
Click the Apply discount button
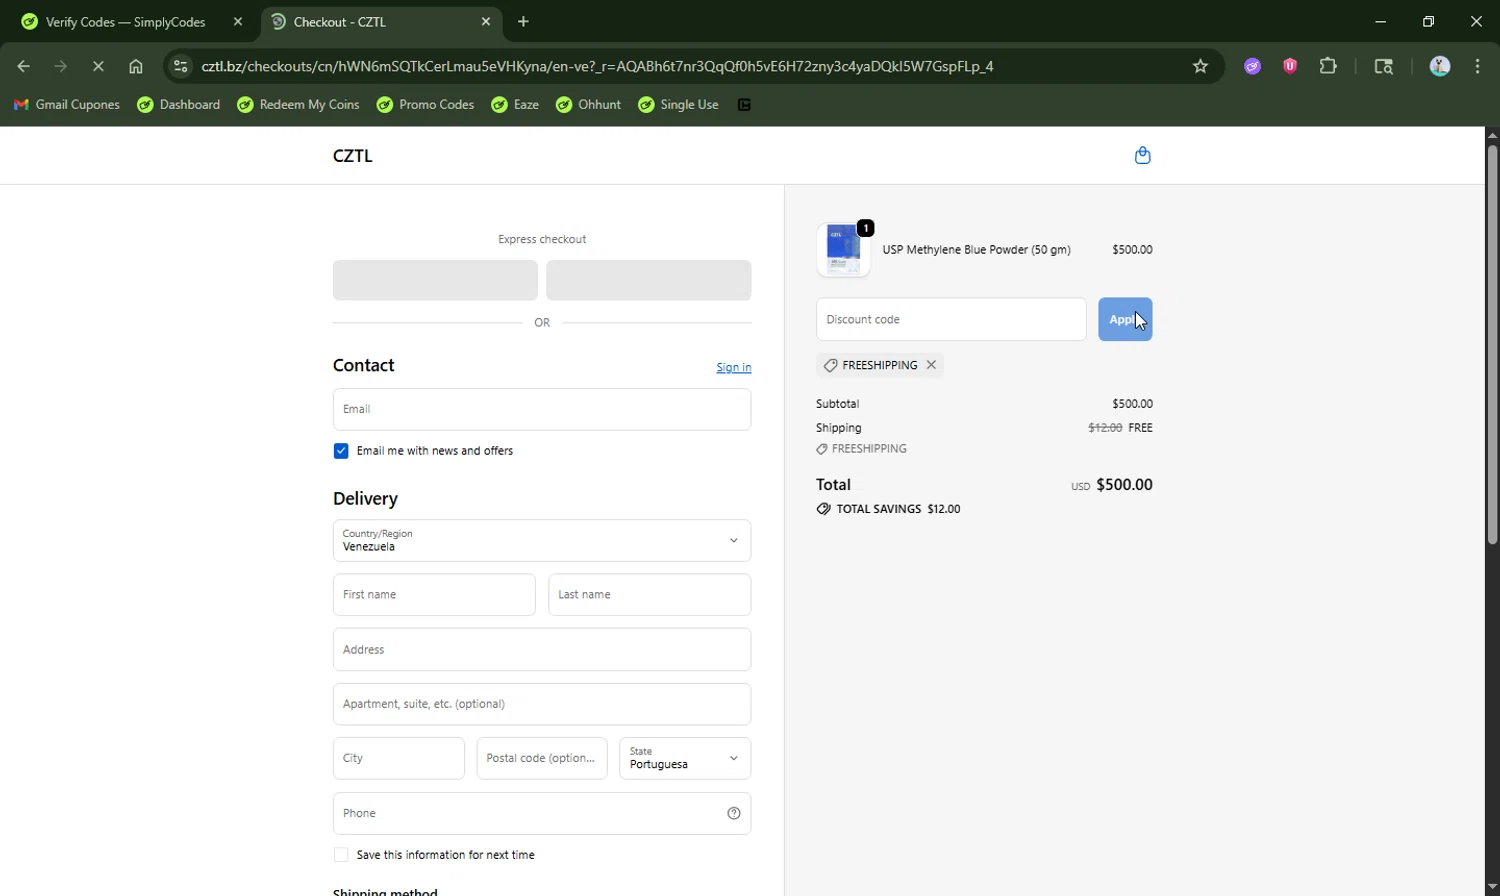[1125, 319]
